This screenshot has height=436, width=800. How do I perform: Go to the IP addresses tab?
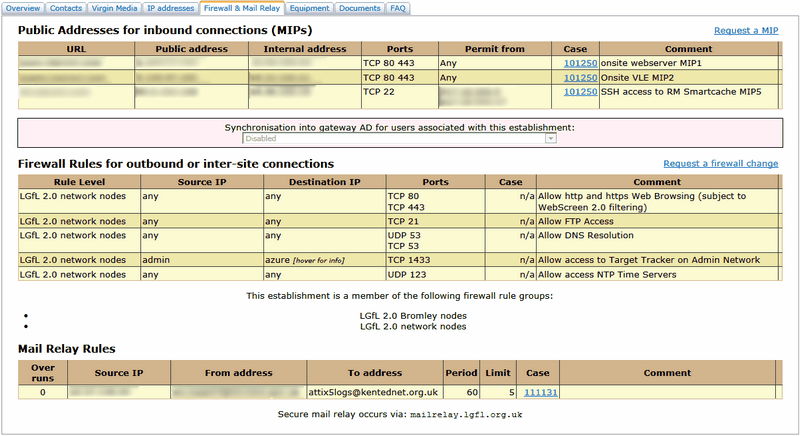[170, 8]
